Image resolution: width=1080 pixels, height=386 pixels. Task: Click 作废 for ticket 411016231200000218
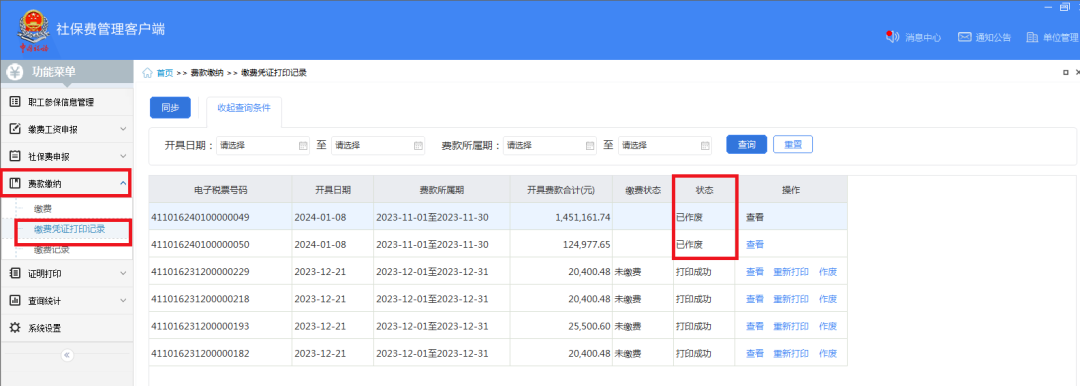click(x=828, y=299)
